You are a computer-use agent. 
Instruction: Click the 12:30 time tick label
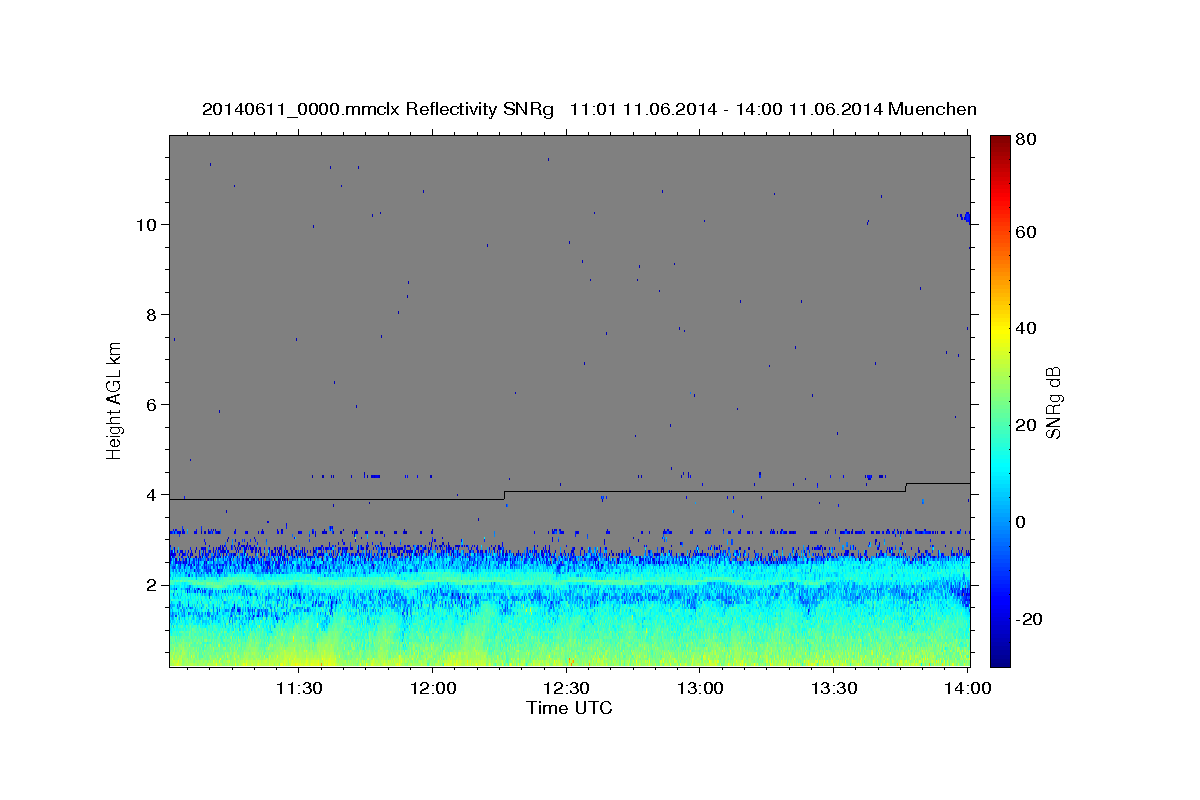point(567,688)
